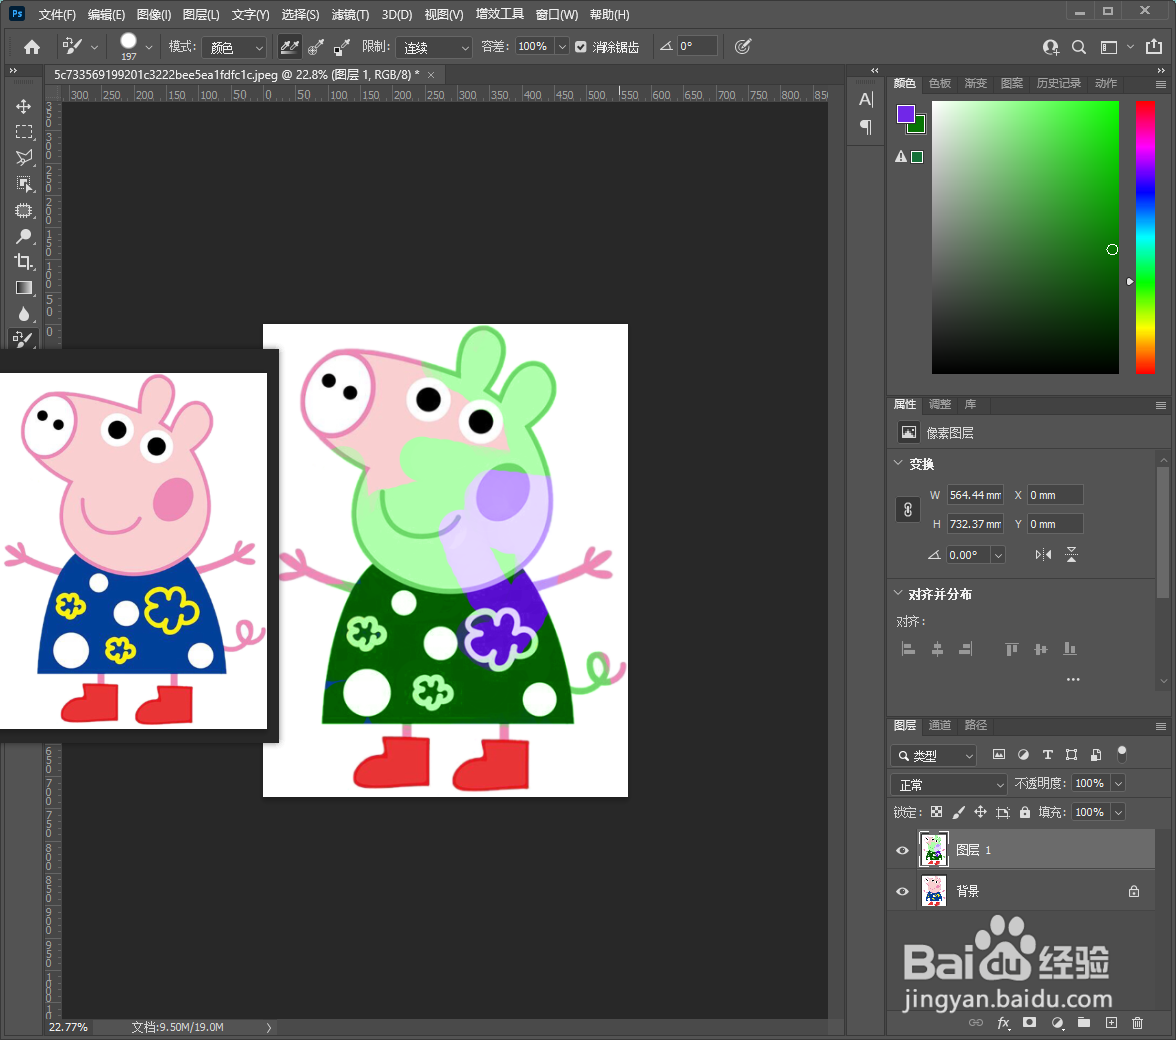Open the 滤镜(T) menu
The width and height of the screenshot is (1176, 1040).
[350, 14]
